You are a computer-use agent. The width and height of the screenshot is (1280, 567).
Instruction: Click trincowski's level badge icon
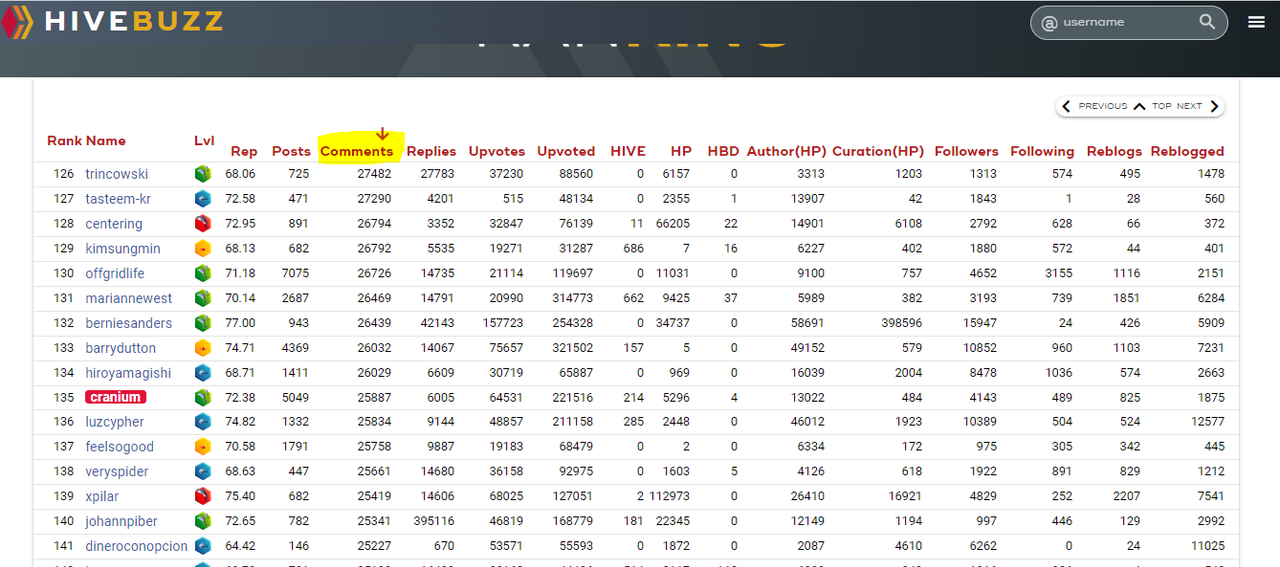pos(203,174)
